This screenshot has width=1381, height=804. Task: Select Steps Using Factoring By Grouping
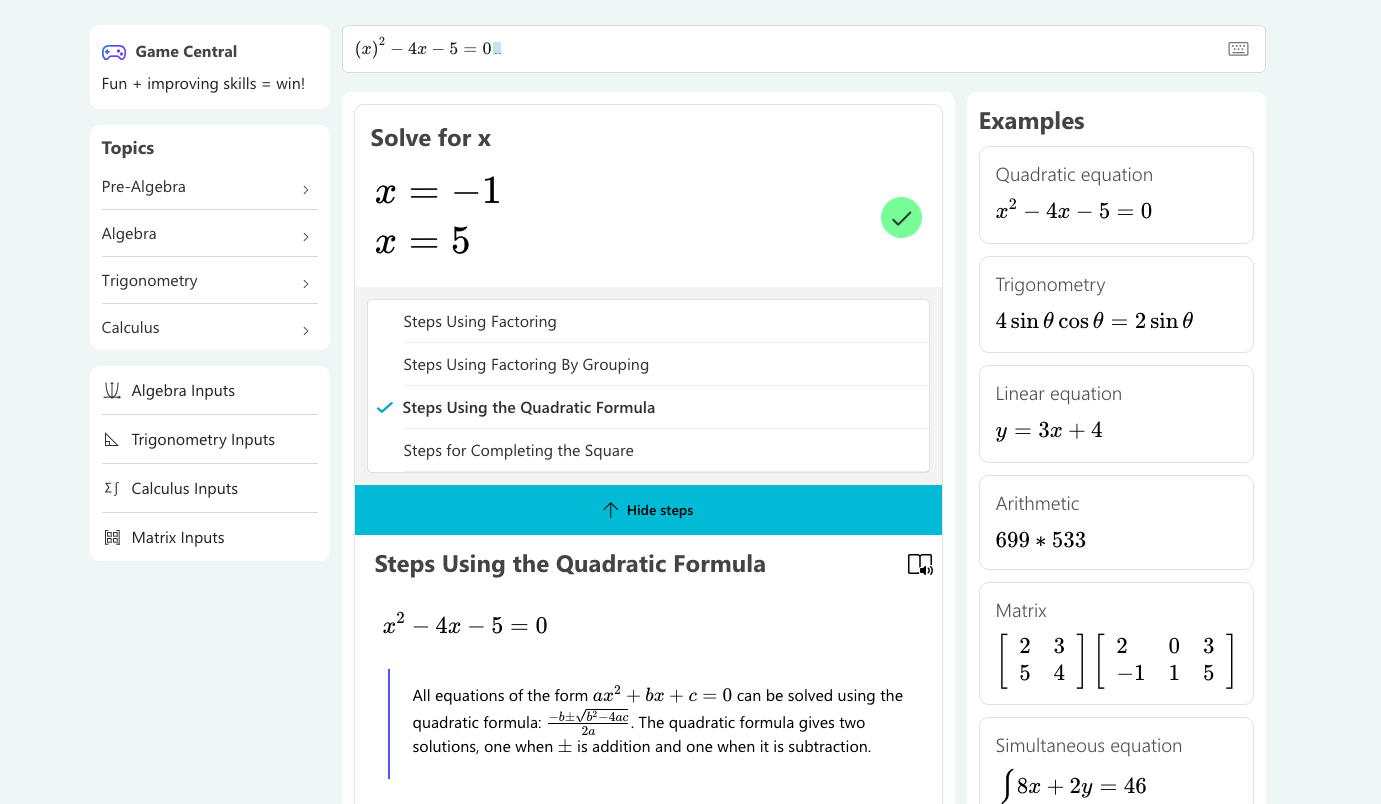click(526, 365)
